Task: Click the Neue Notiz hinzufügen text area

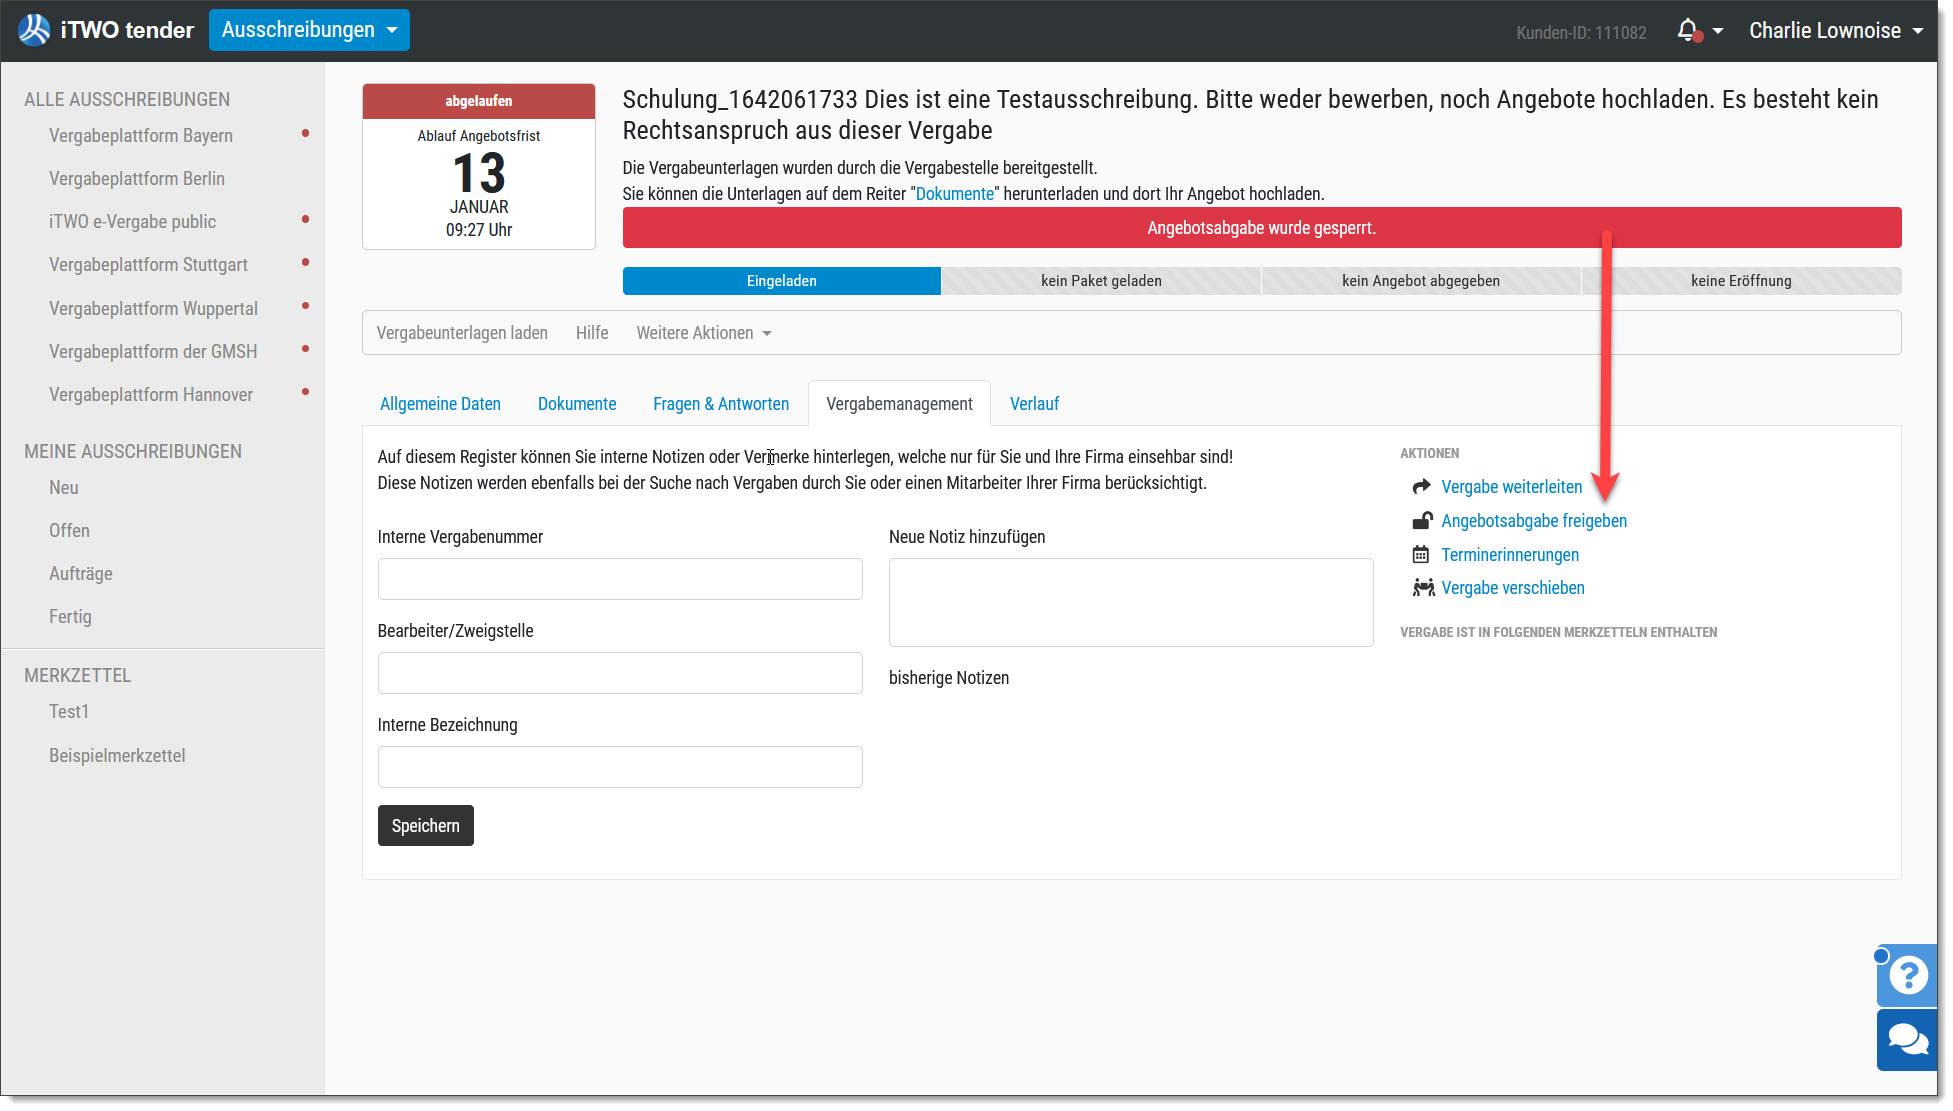Action: pyautogui.click(x=1131, y=602)
